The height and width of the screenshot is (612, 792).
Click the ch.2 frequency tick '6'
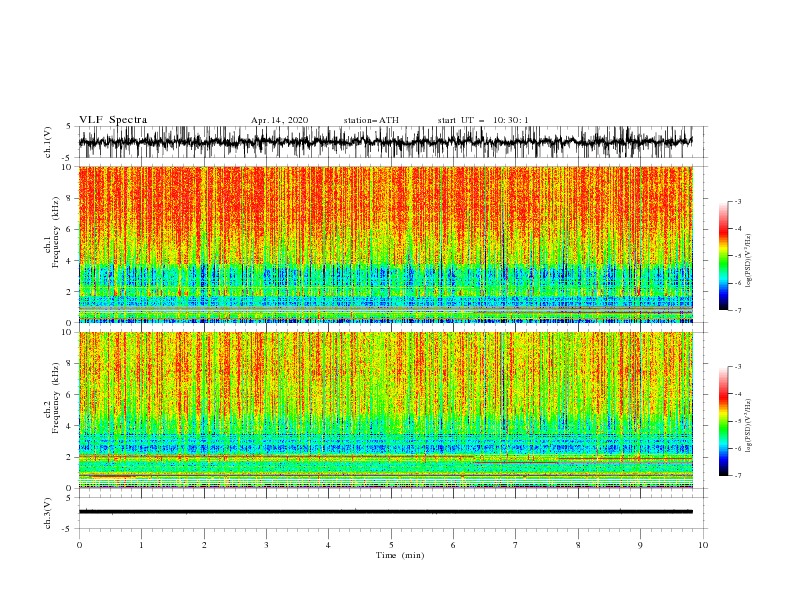tap(69, 395)
